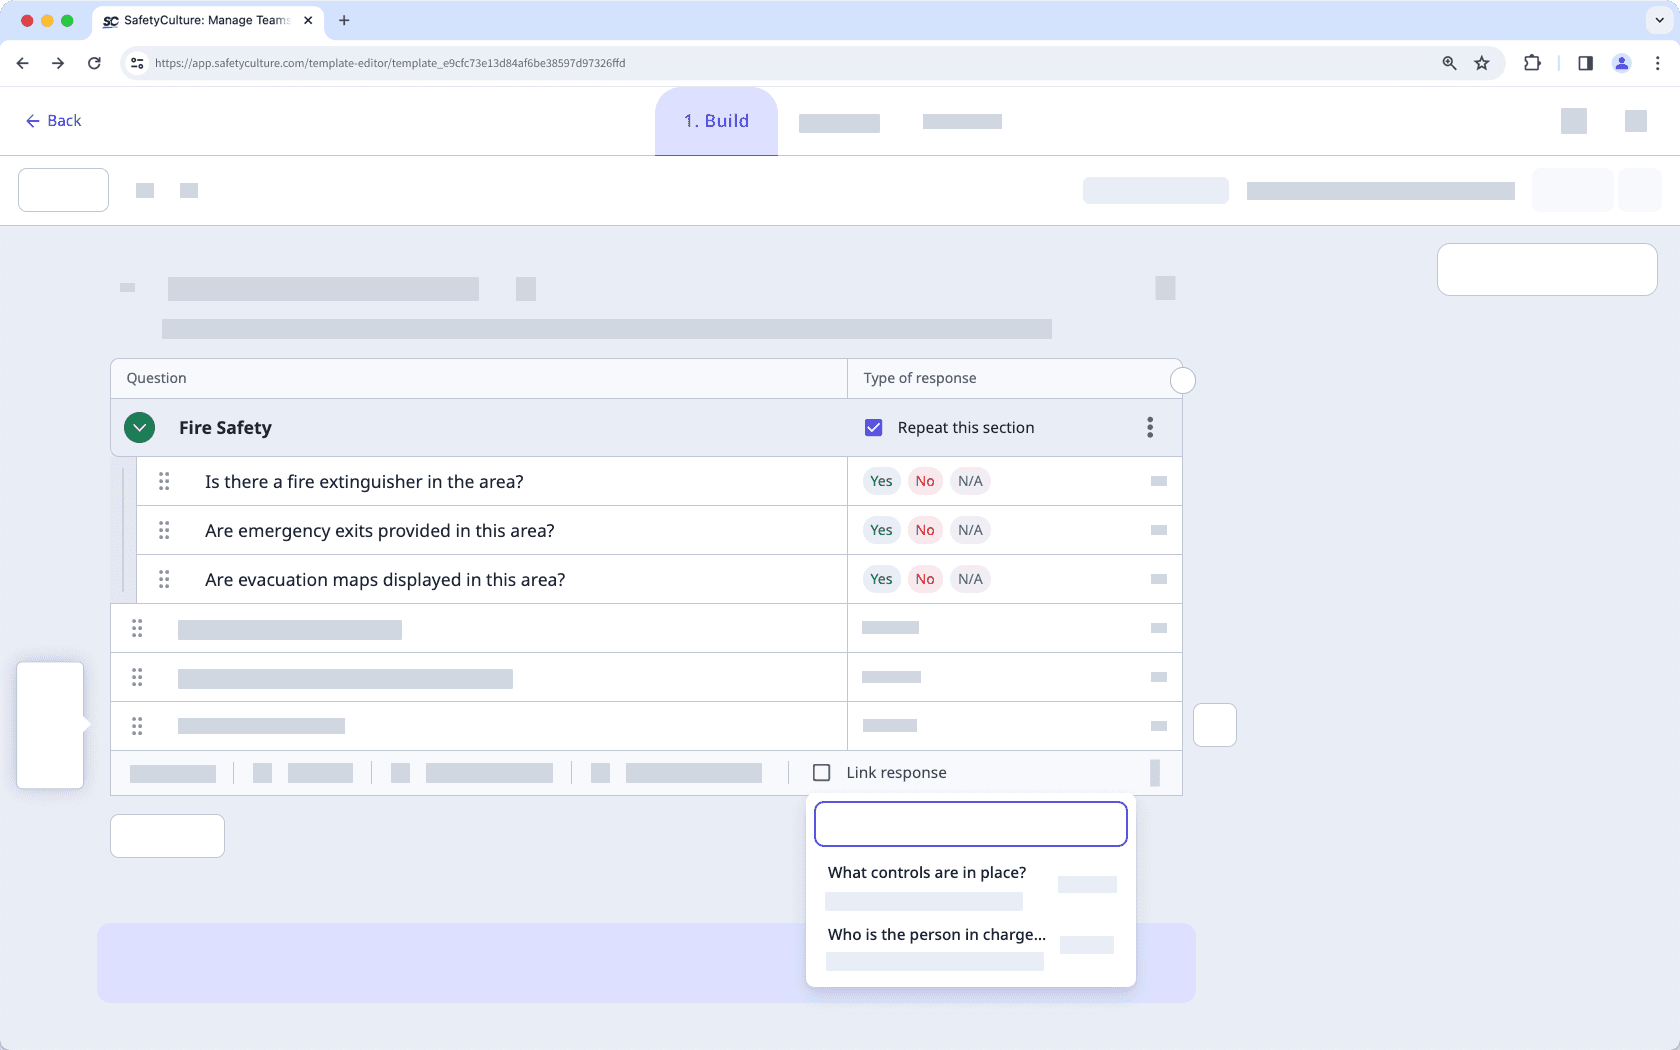Open the Fire Safety section three-dot menu
The image size is (1680, 1050).
[x=1150, y=428]
